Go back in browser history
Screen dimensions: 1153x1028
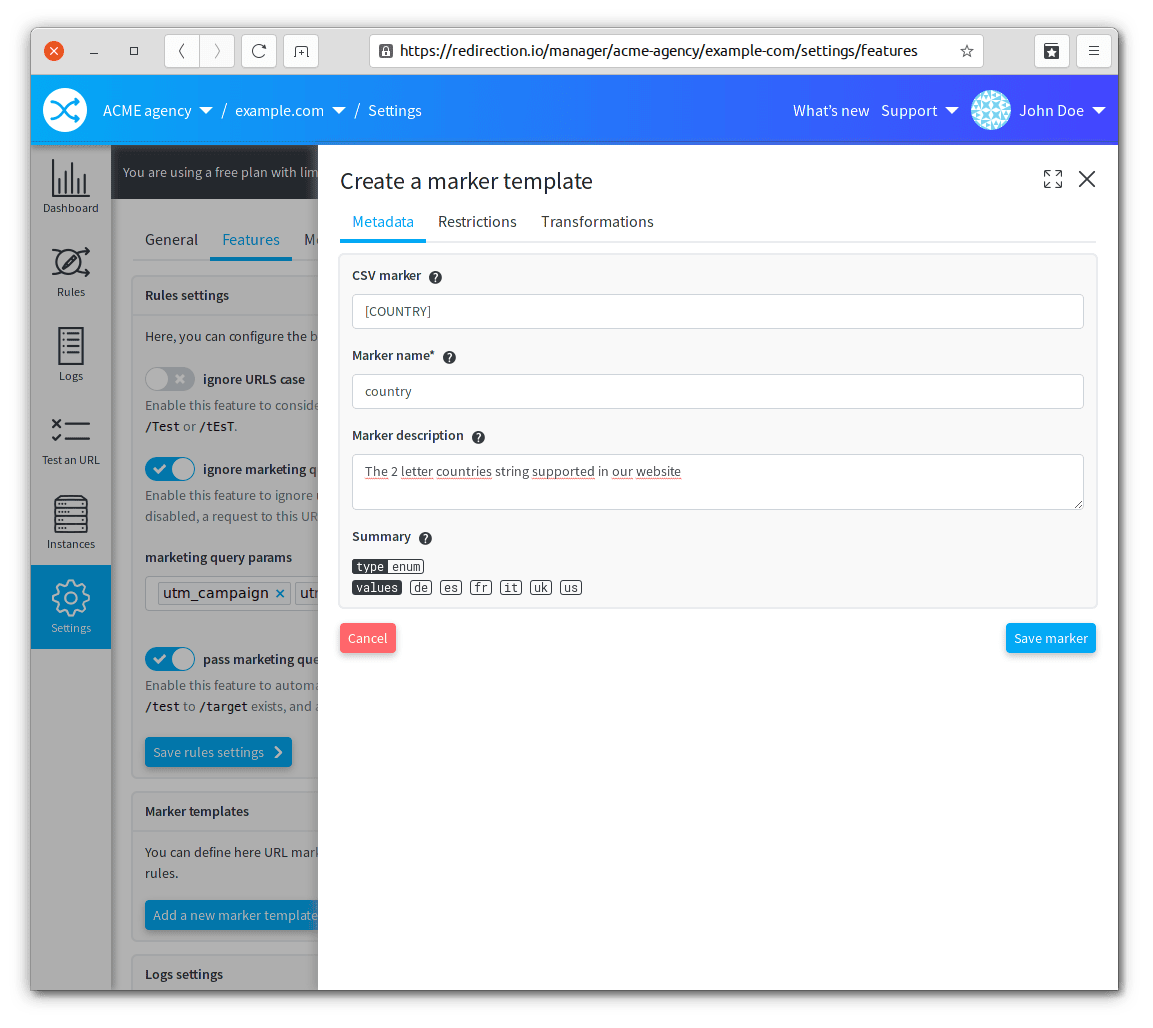(182, 51)
